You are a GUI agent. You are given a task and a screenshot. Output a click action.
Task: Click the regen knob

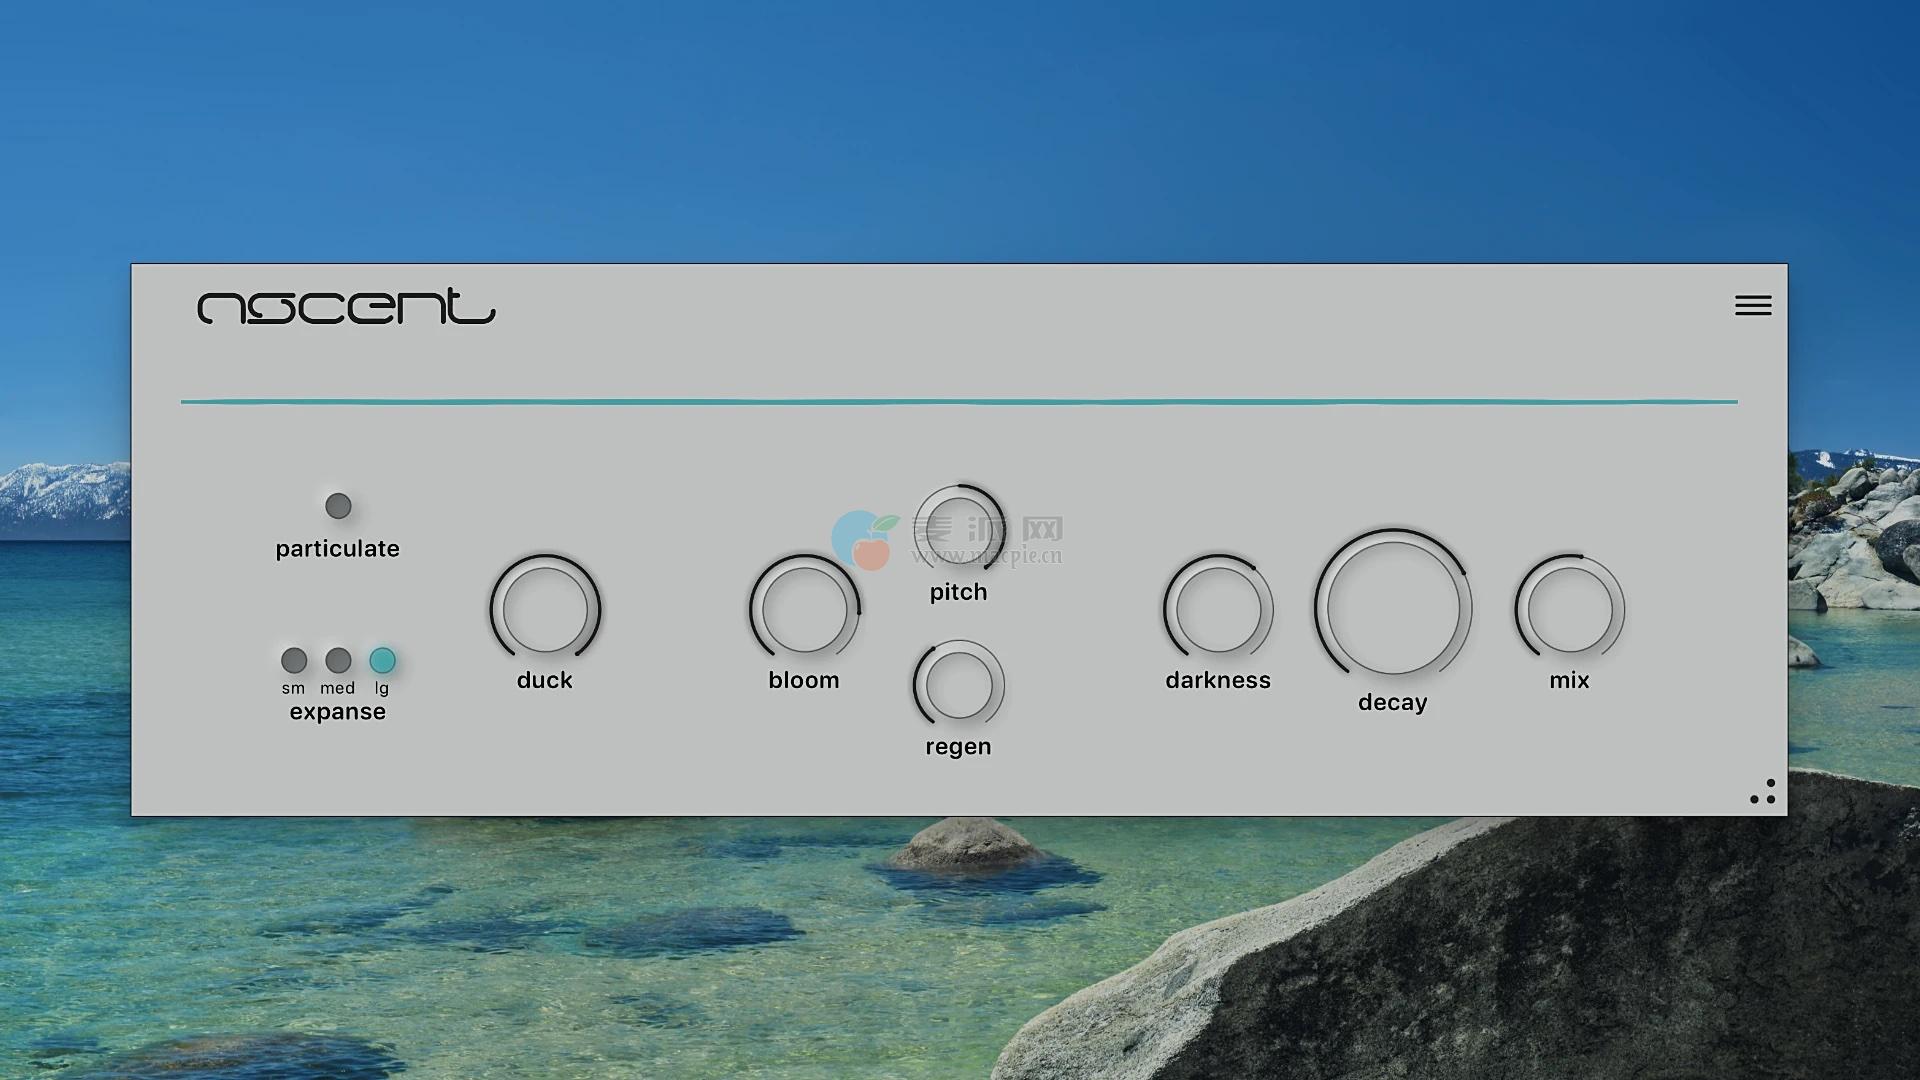(x=958, y=685)
